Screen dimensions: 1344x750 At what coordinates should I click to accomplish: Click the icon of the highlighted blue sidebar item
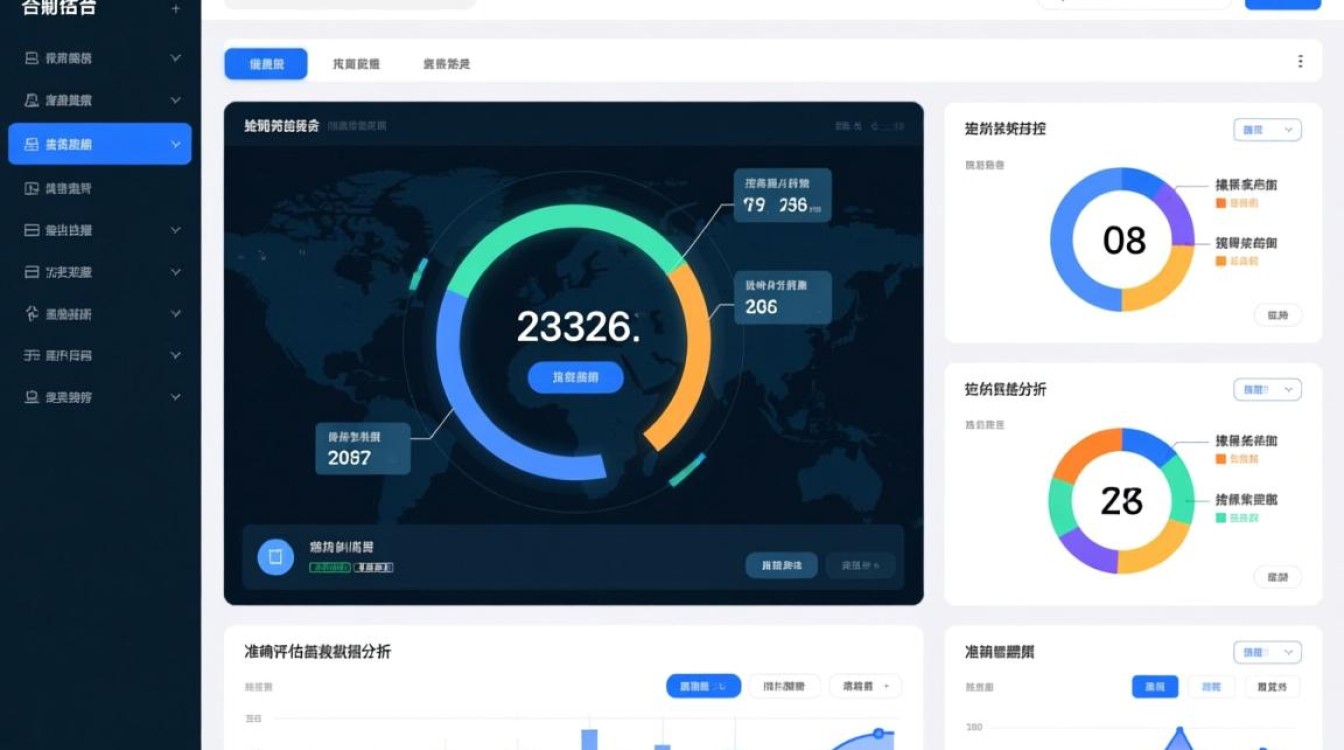32,145
